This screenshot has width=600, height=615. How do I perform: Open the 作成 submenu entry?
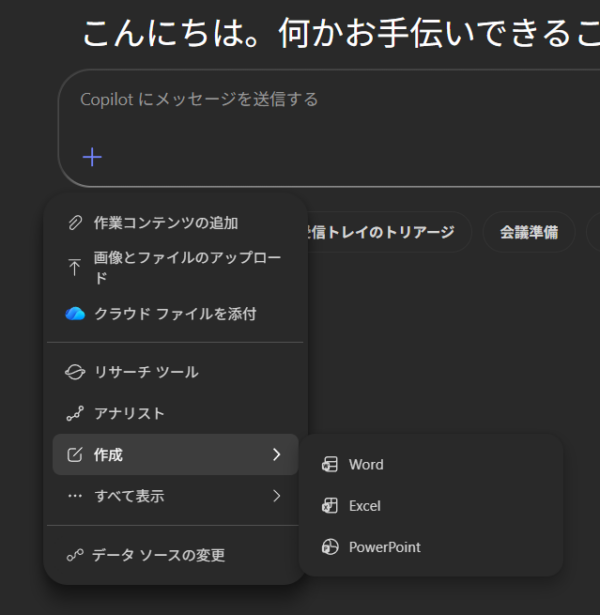(x=175, y=455)
